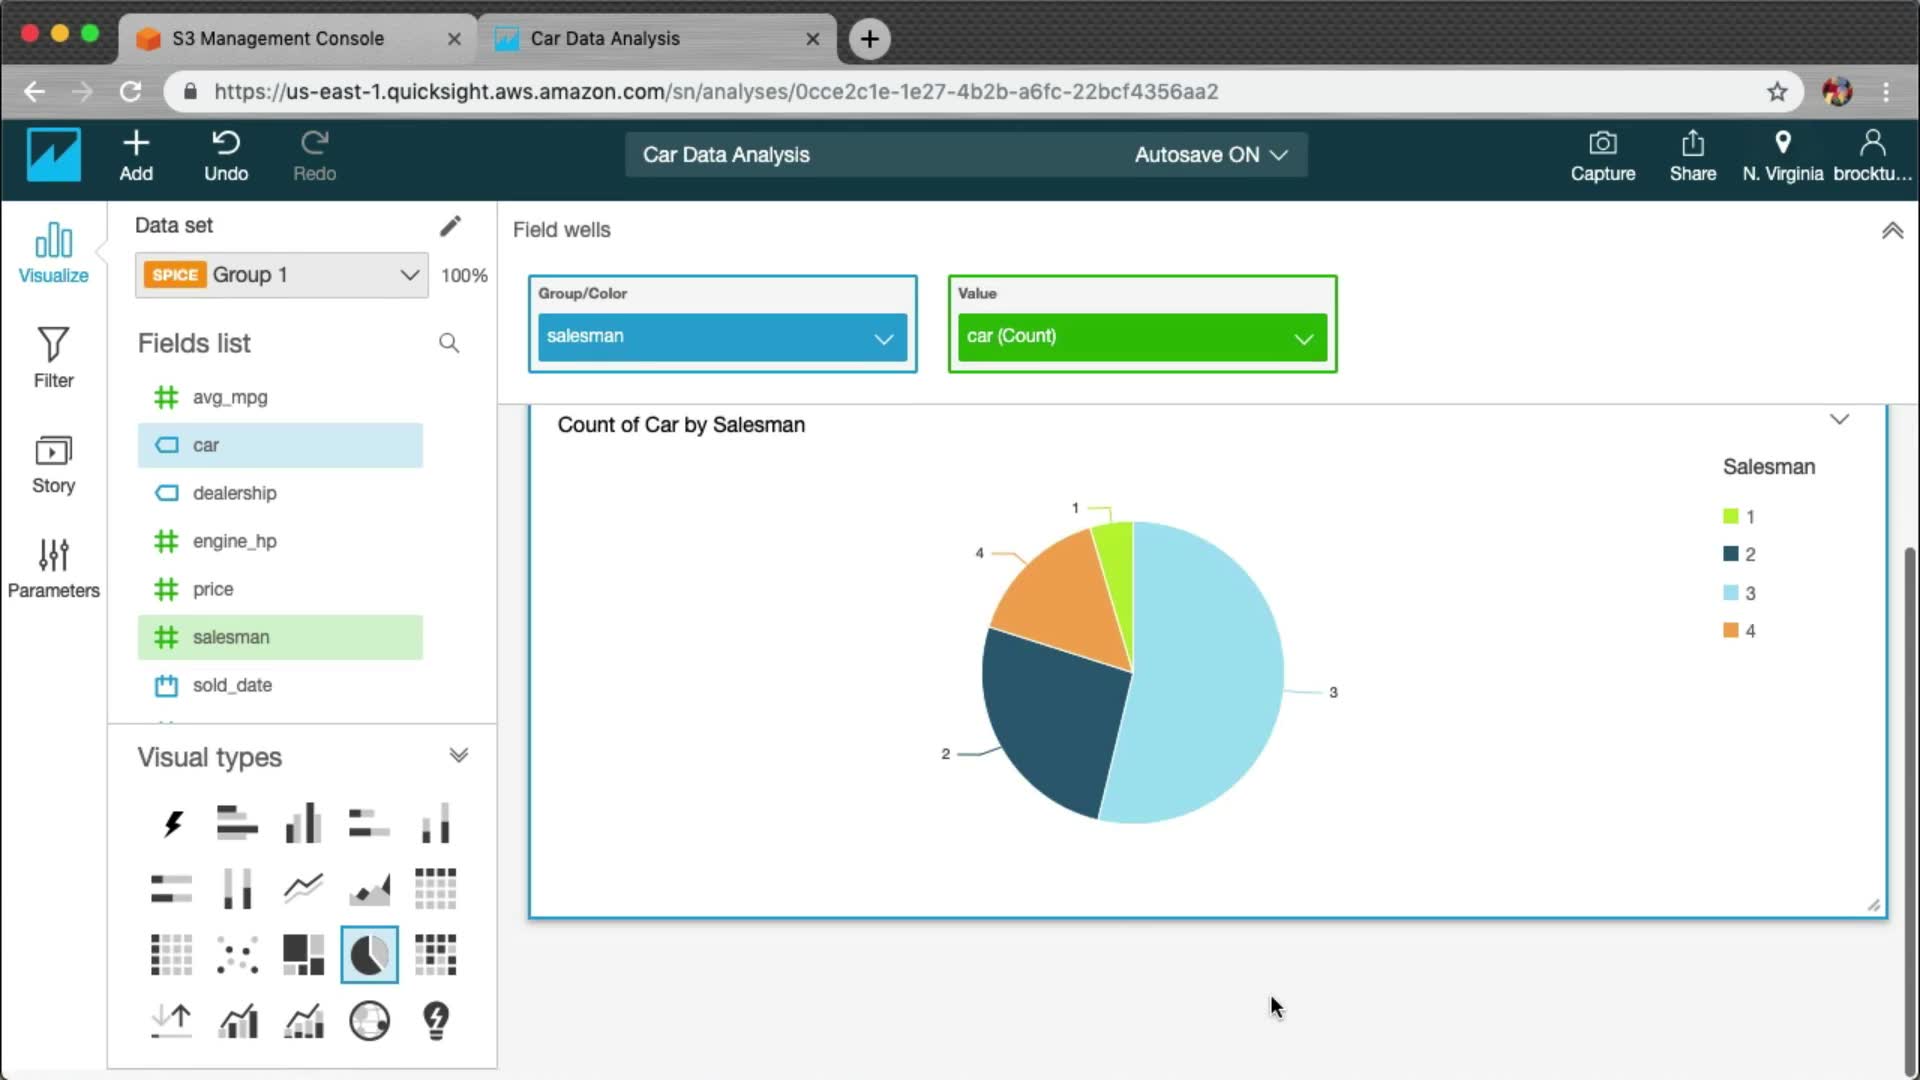Pick the geospatial map visual type
This screenshot has height=1080, width=1920.
pyautogui.click(x=369, y=1021)
